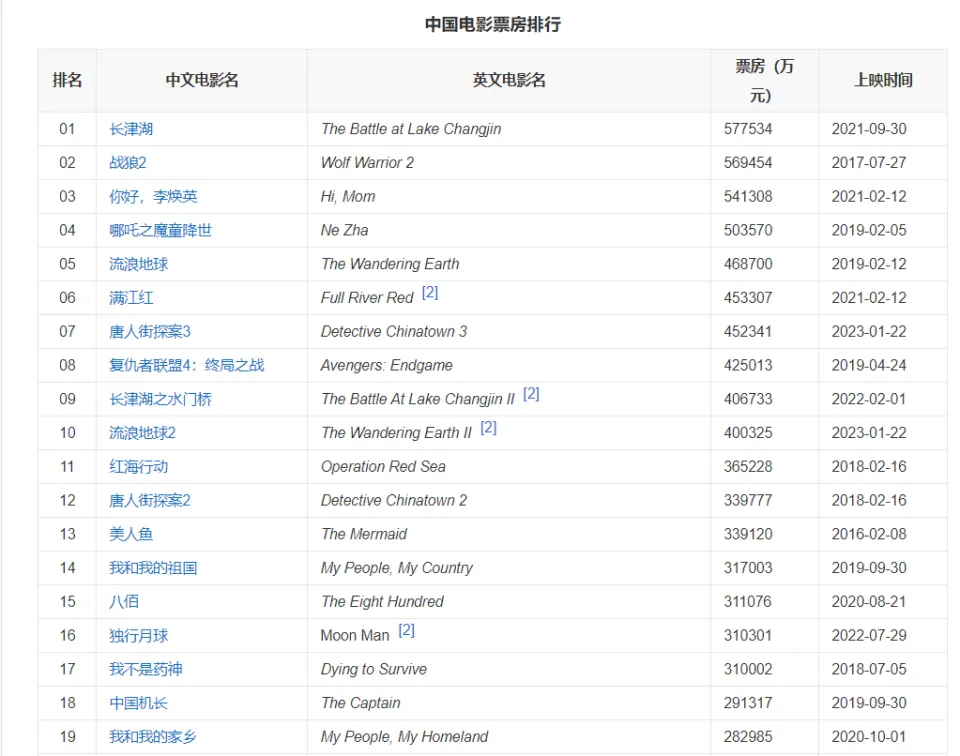The height and width of the screenshot is (756, 960).
Task: Select box office value 468700
Action: pyautogui.click(x=748, y=264)
